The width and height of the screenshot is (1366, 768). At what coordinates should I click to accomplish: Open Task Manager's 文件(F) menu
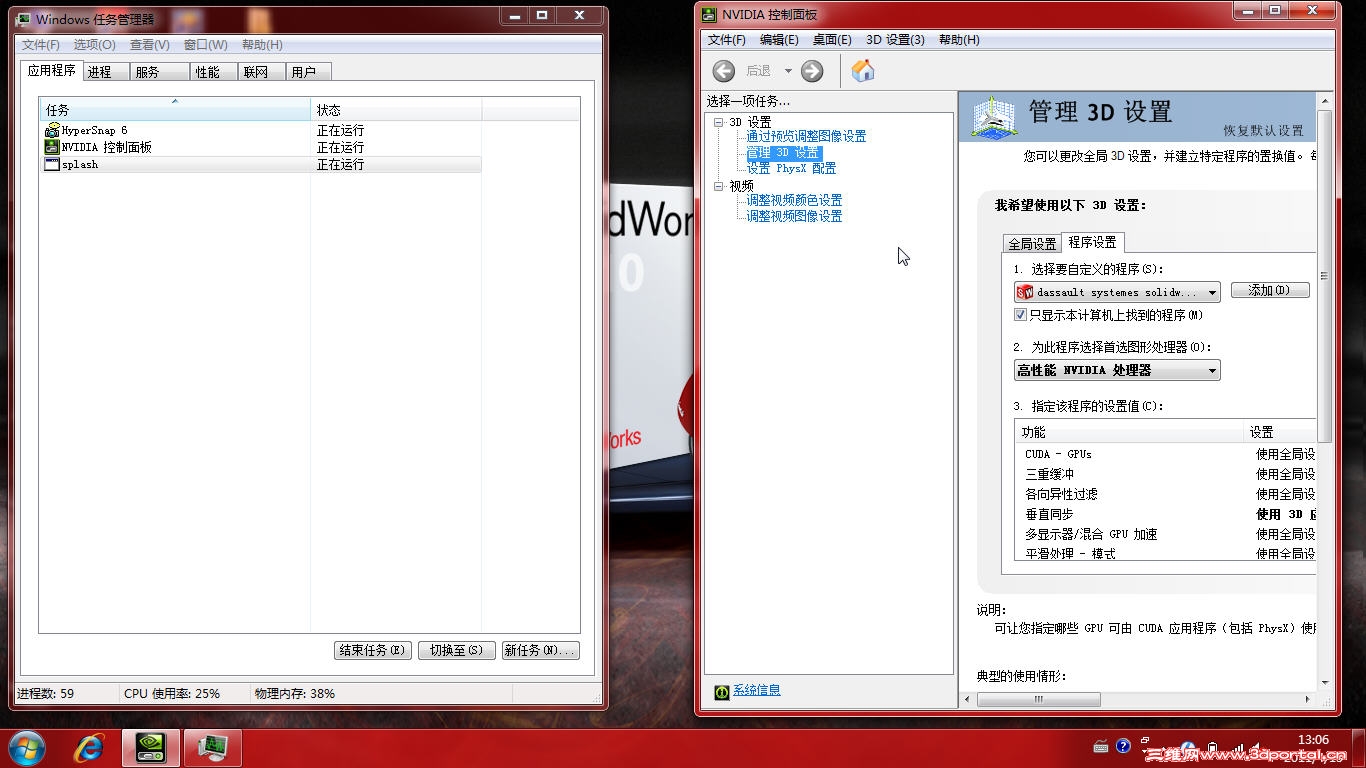pyautogui.click(x=41, y=45)
